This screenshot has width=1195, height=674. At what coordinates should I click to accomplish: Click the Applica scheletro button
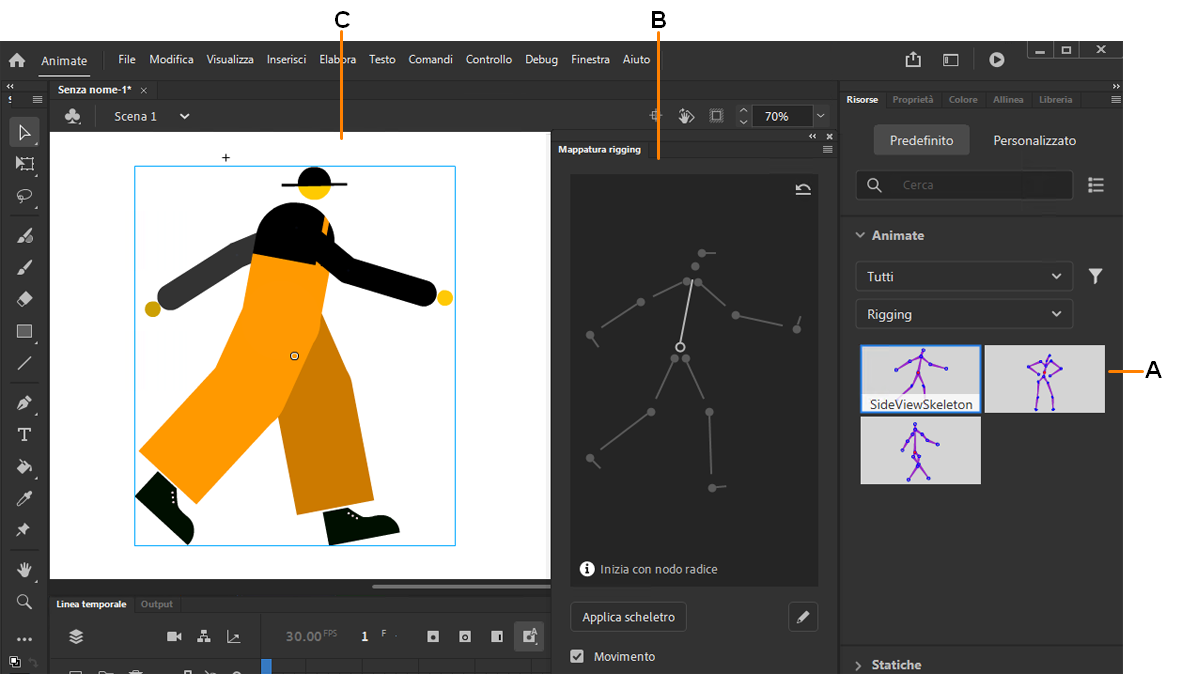pyautogui.click(x=628, y=617)
